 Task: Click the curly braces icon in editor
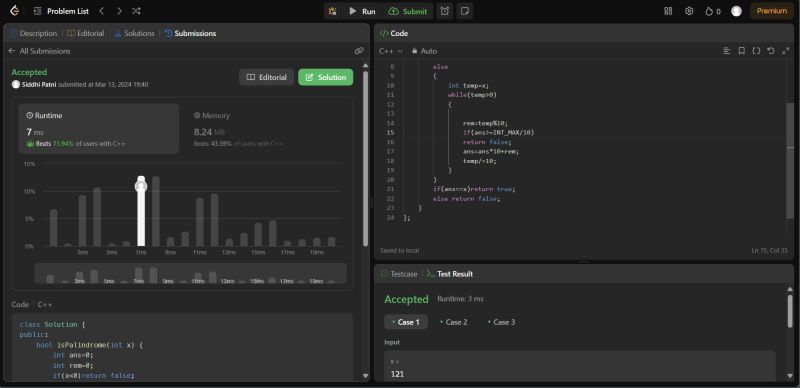(x=757, y=51)
